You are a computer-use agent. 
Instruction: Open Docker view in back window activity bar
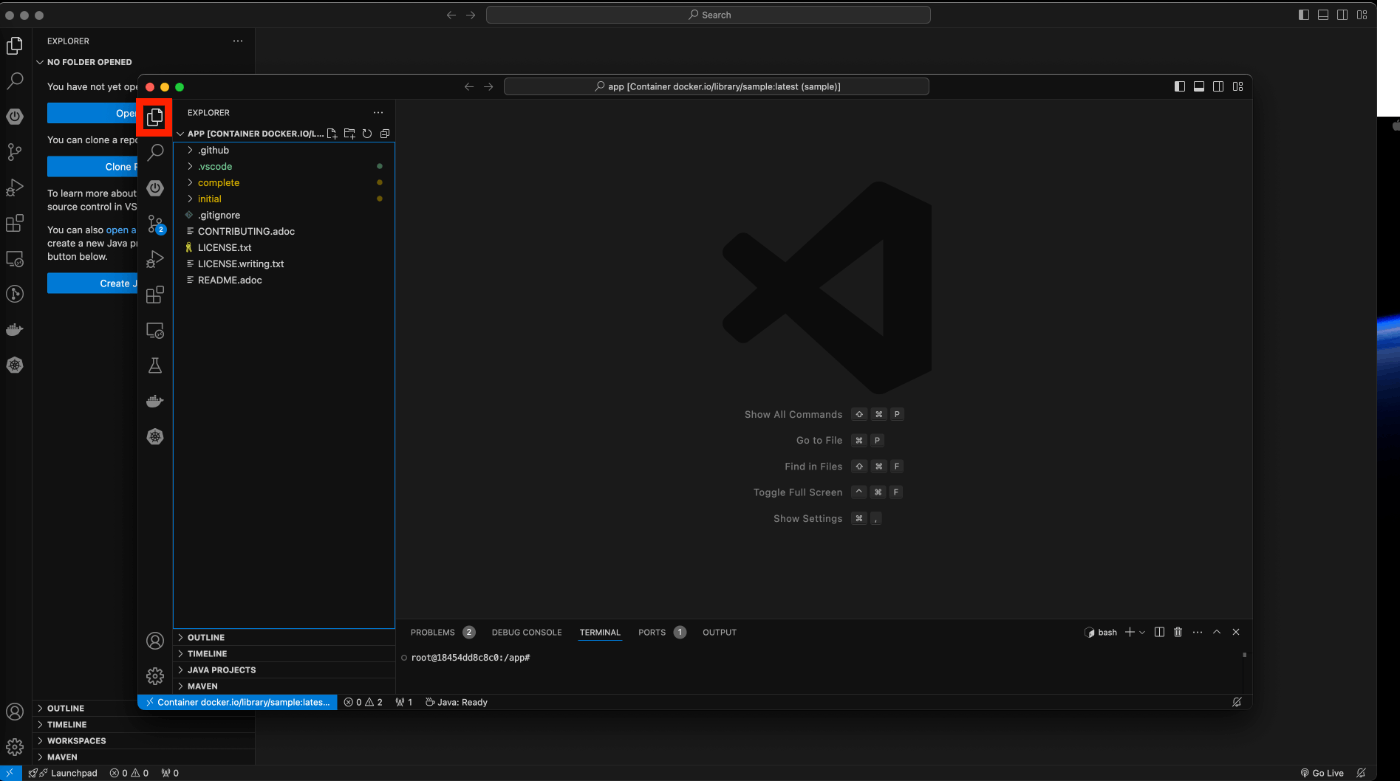(x=15, y=330)
